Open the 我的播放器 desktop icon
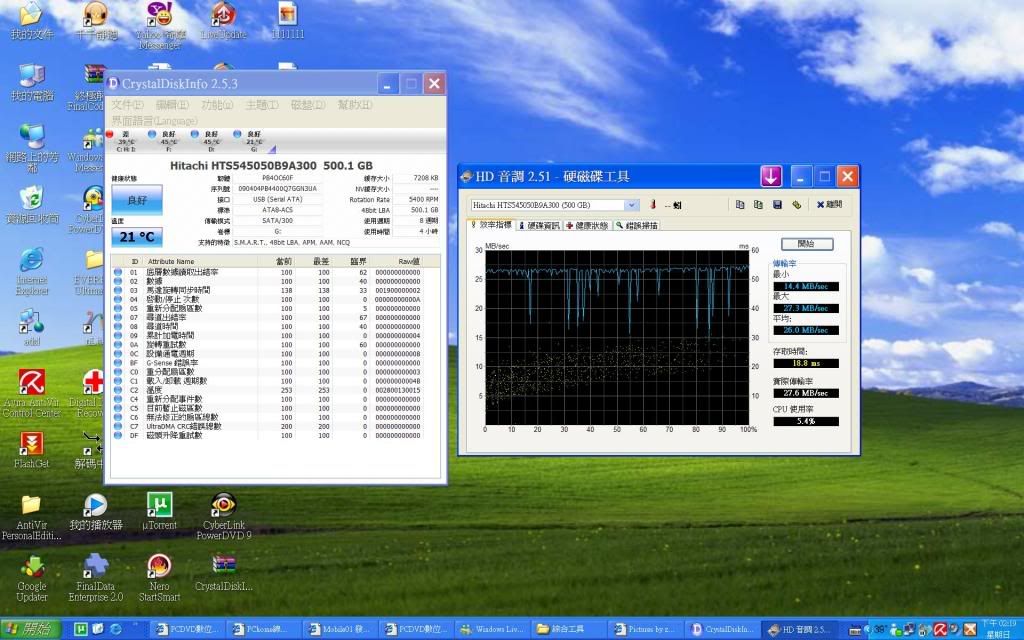Viewport: 1024px width, 640px height. point(95,511)
